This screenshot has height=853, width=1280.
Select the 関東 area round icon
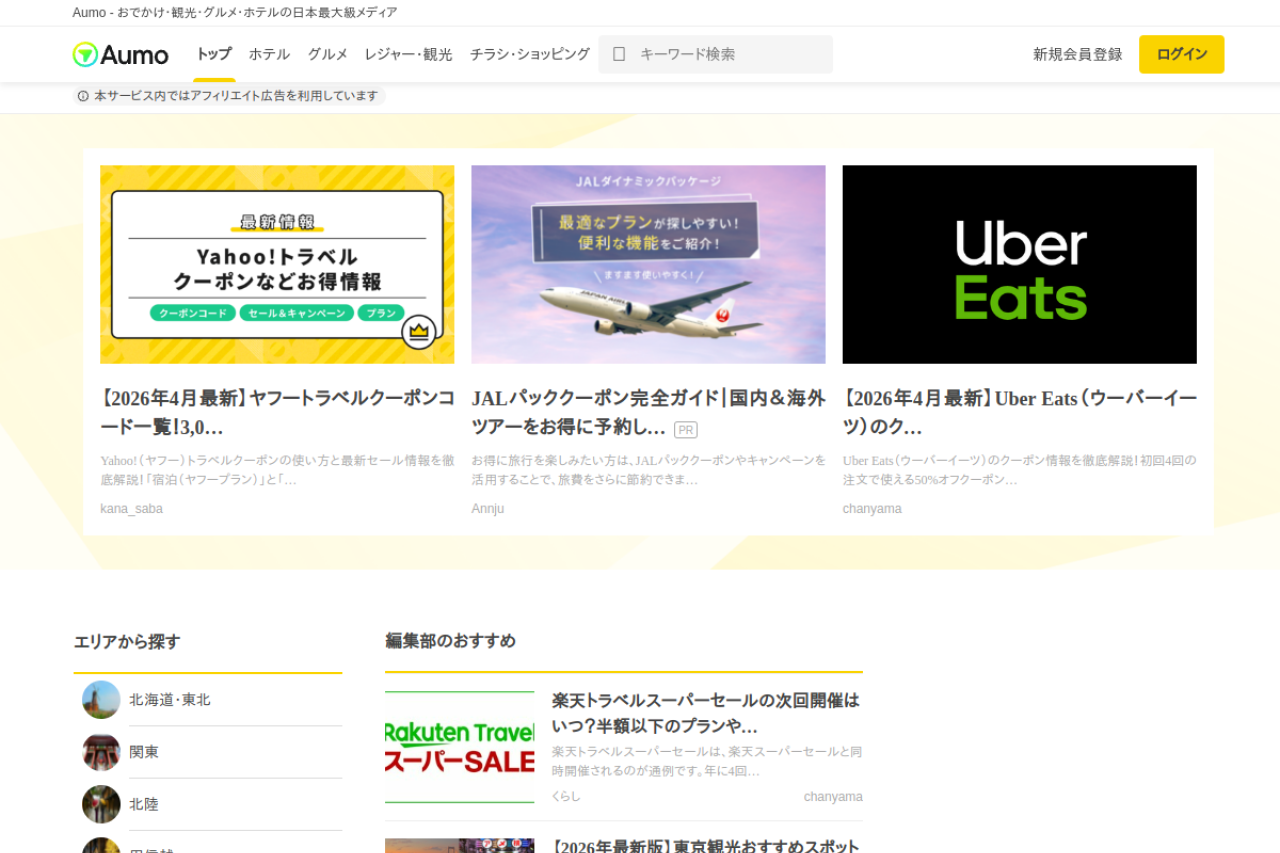tap(101, 752)
